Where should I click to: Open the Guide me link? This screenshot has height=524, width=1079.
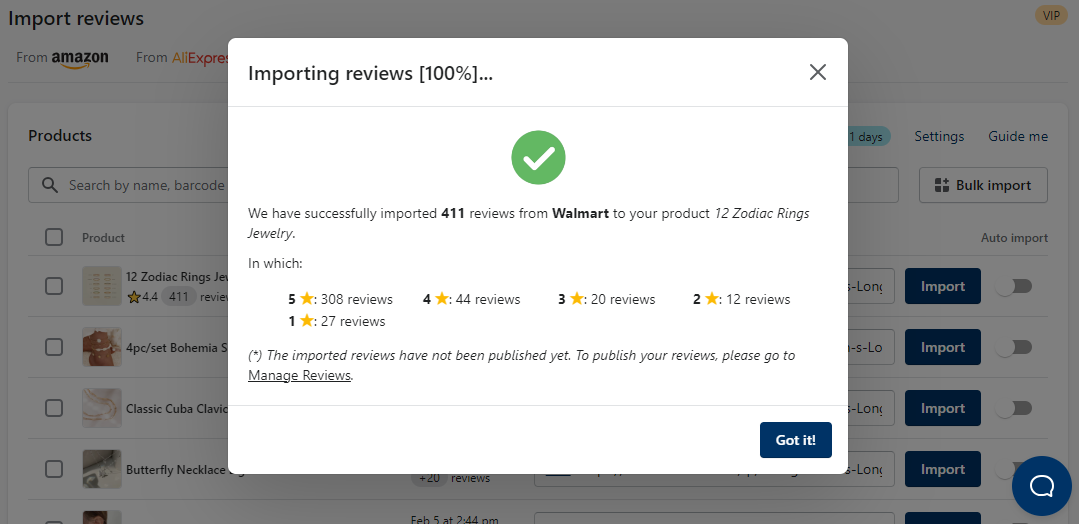1018,136
